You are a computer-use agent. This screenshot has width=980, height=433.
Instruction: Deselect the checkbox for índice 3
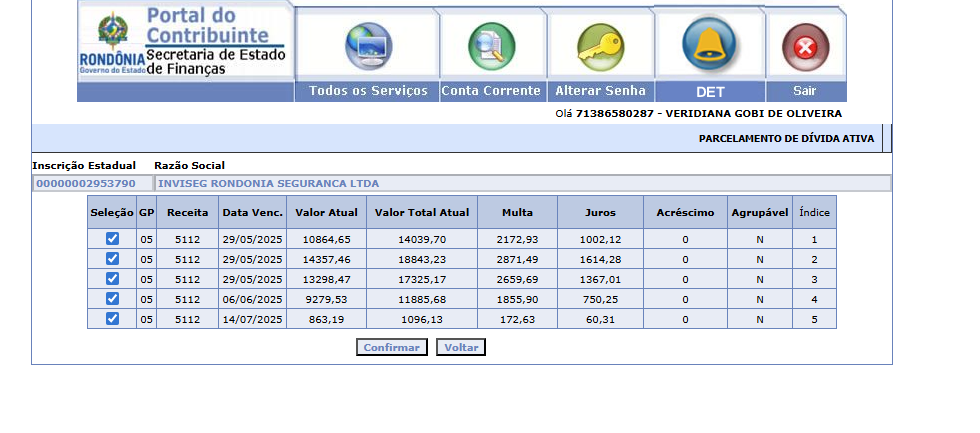112,279
